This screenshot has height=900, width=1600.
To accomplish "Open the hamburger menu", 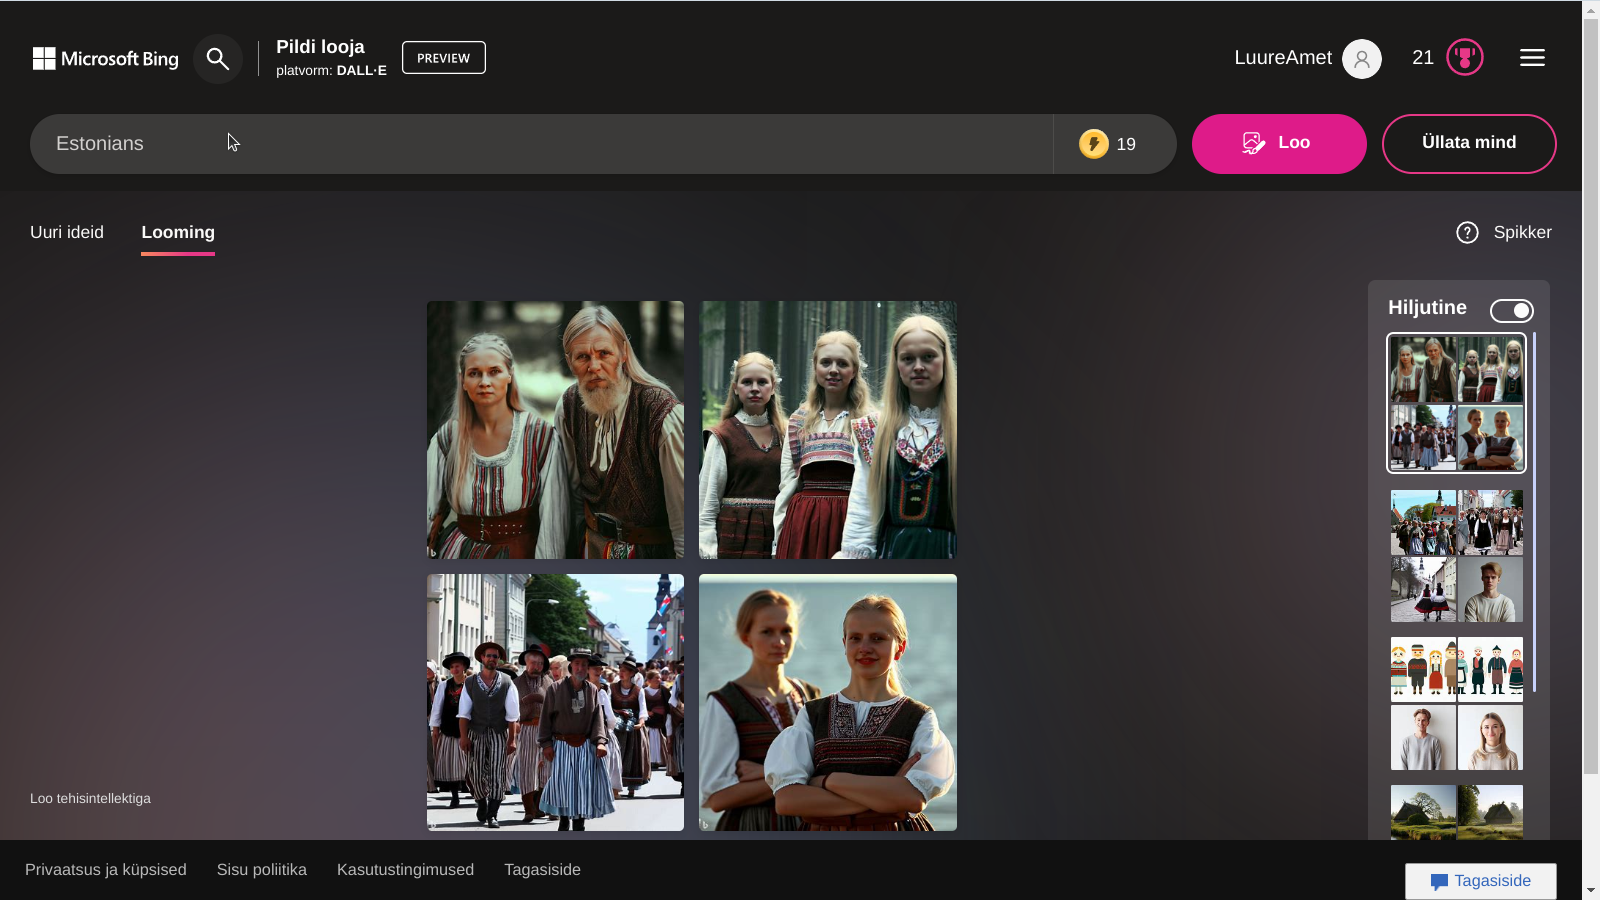I will [1532, 58].
